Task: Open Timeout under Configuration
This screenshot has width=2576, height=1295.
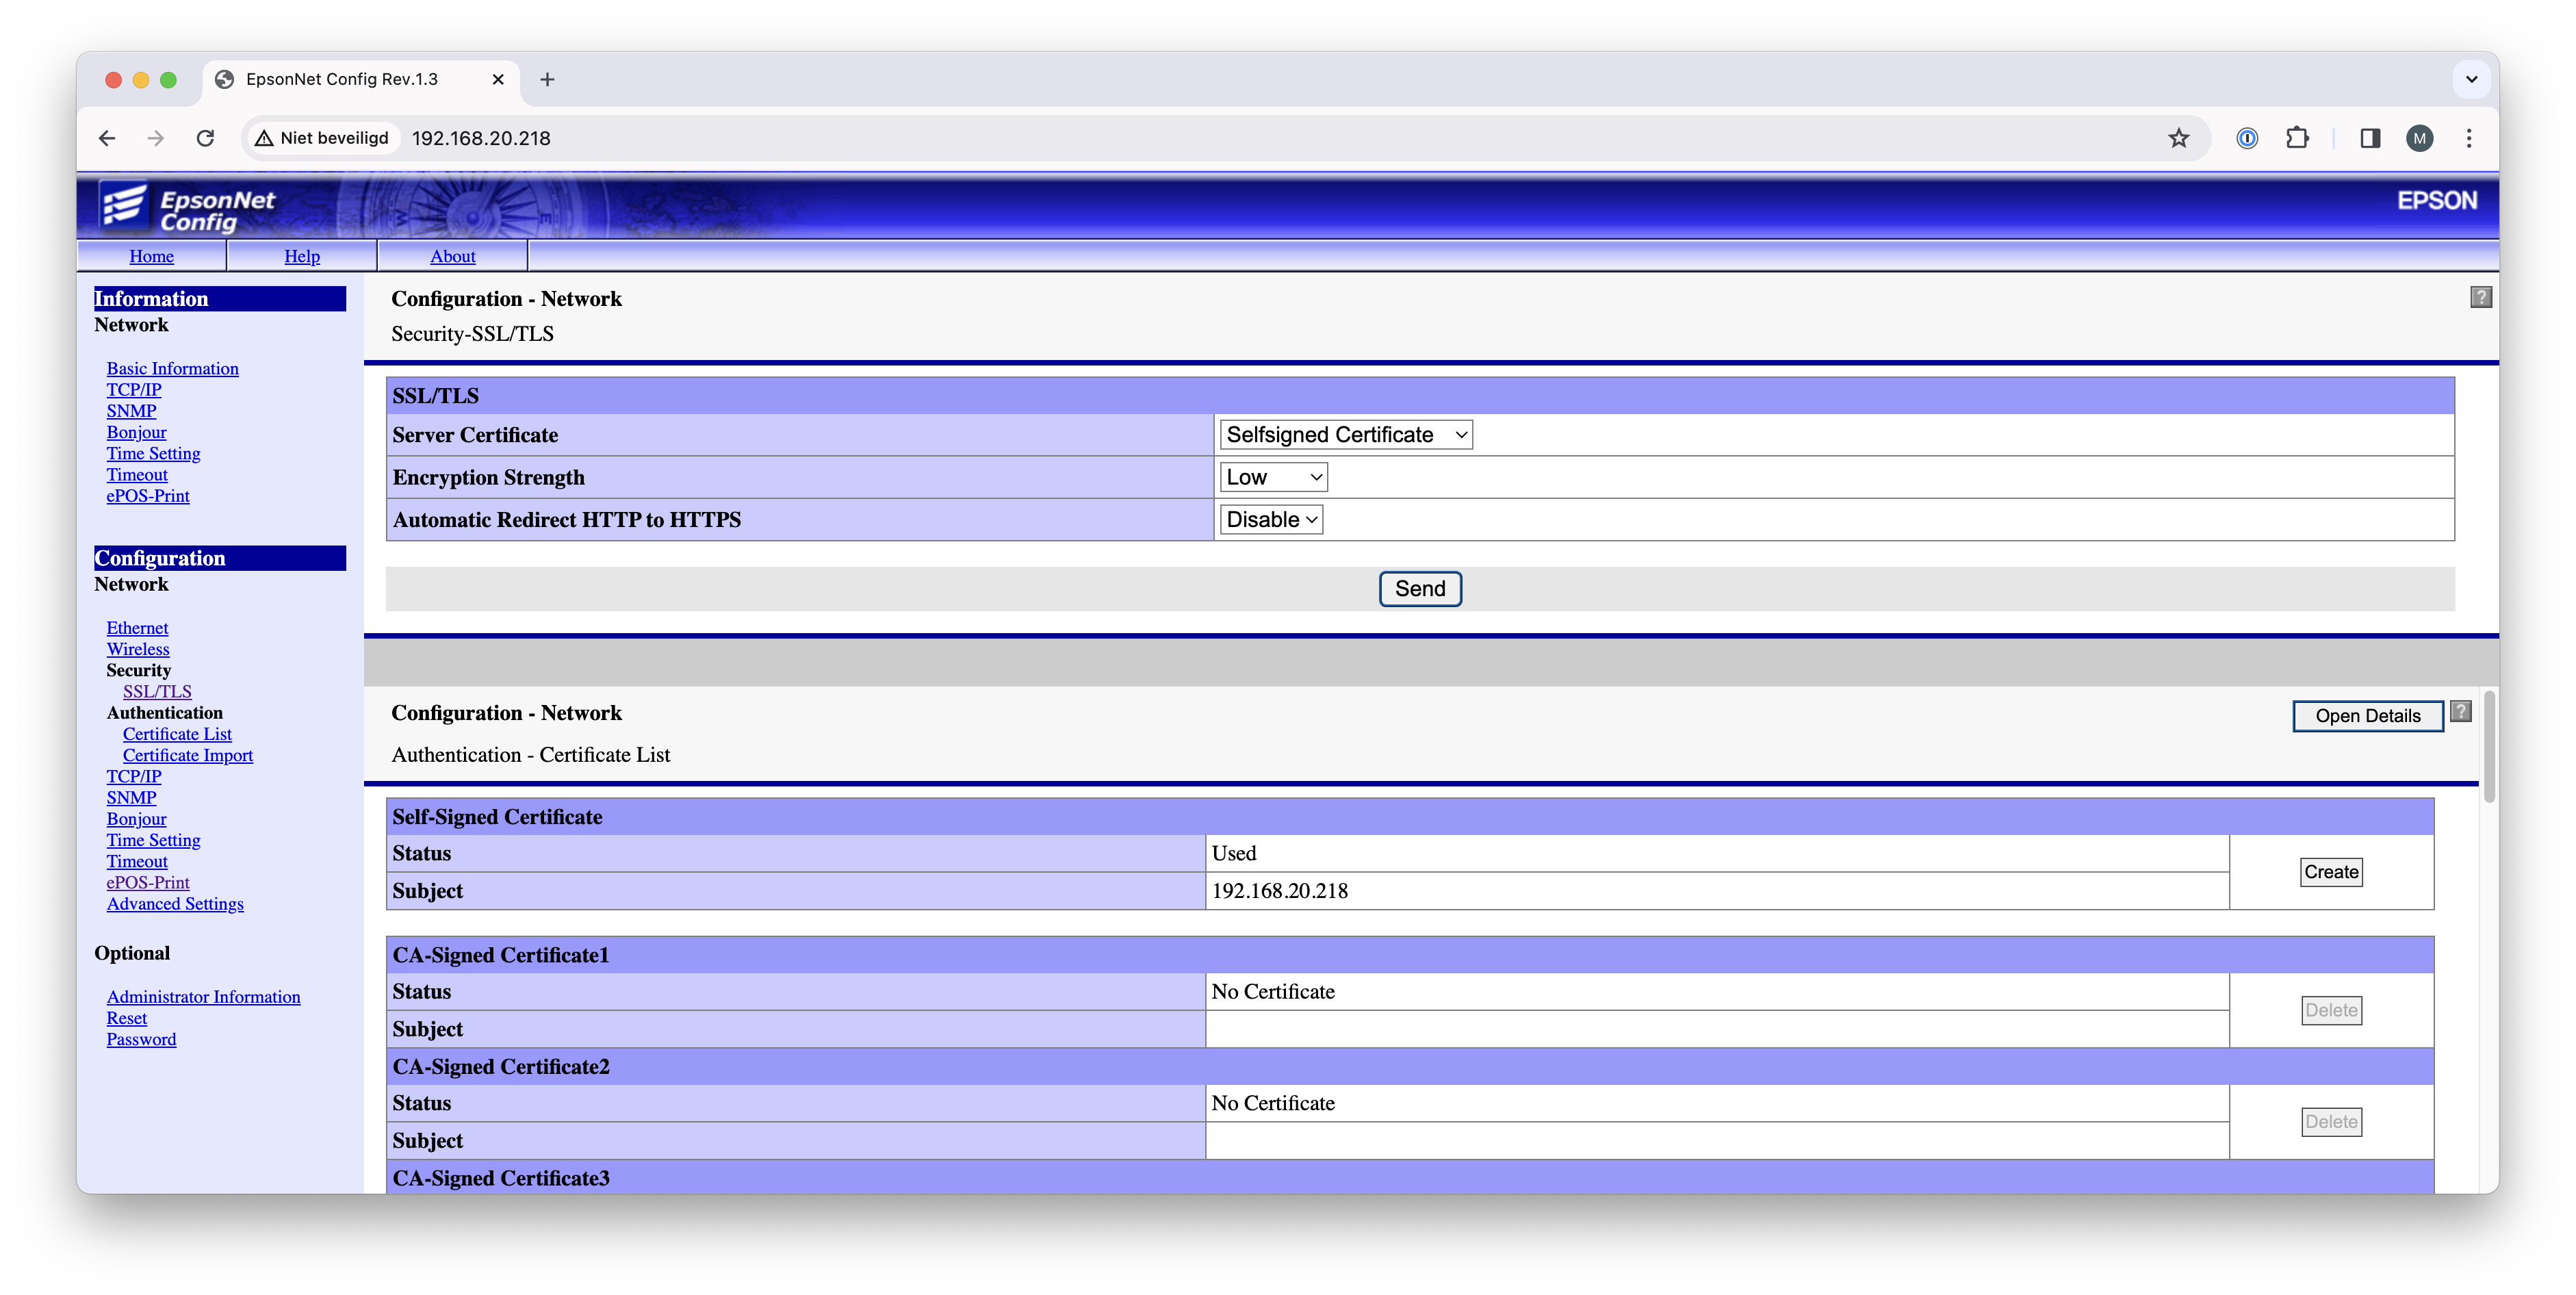Action: click(x=137, y=861)
